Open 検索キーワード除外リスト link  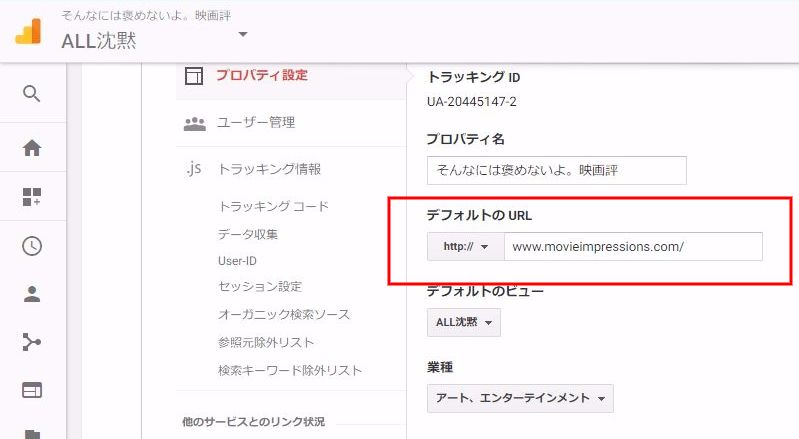pyautogui.click(x=290, y=370)
